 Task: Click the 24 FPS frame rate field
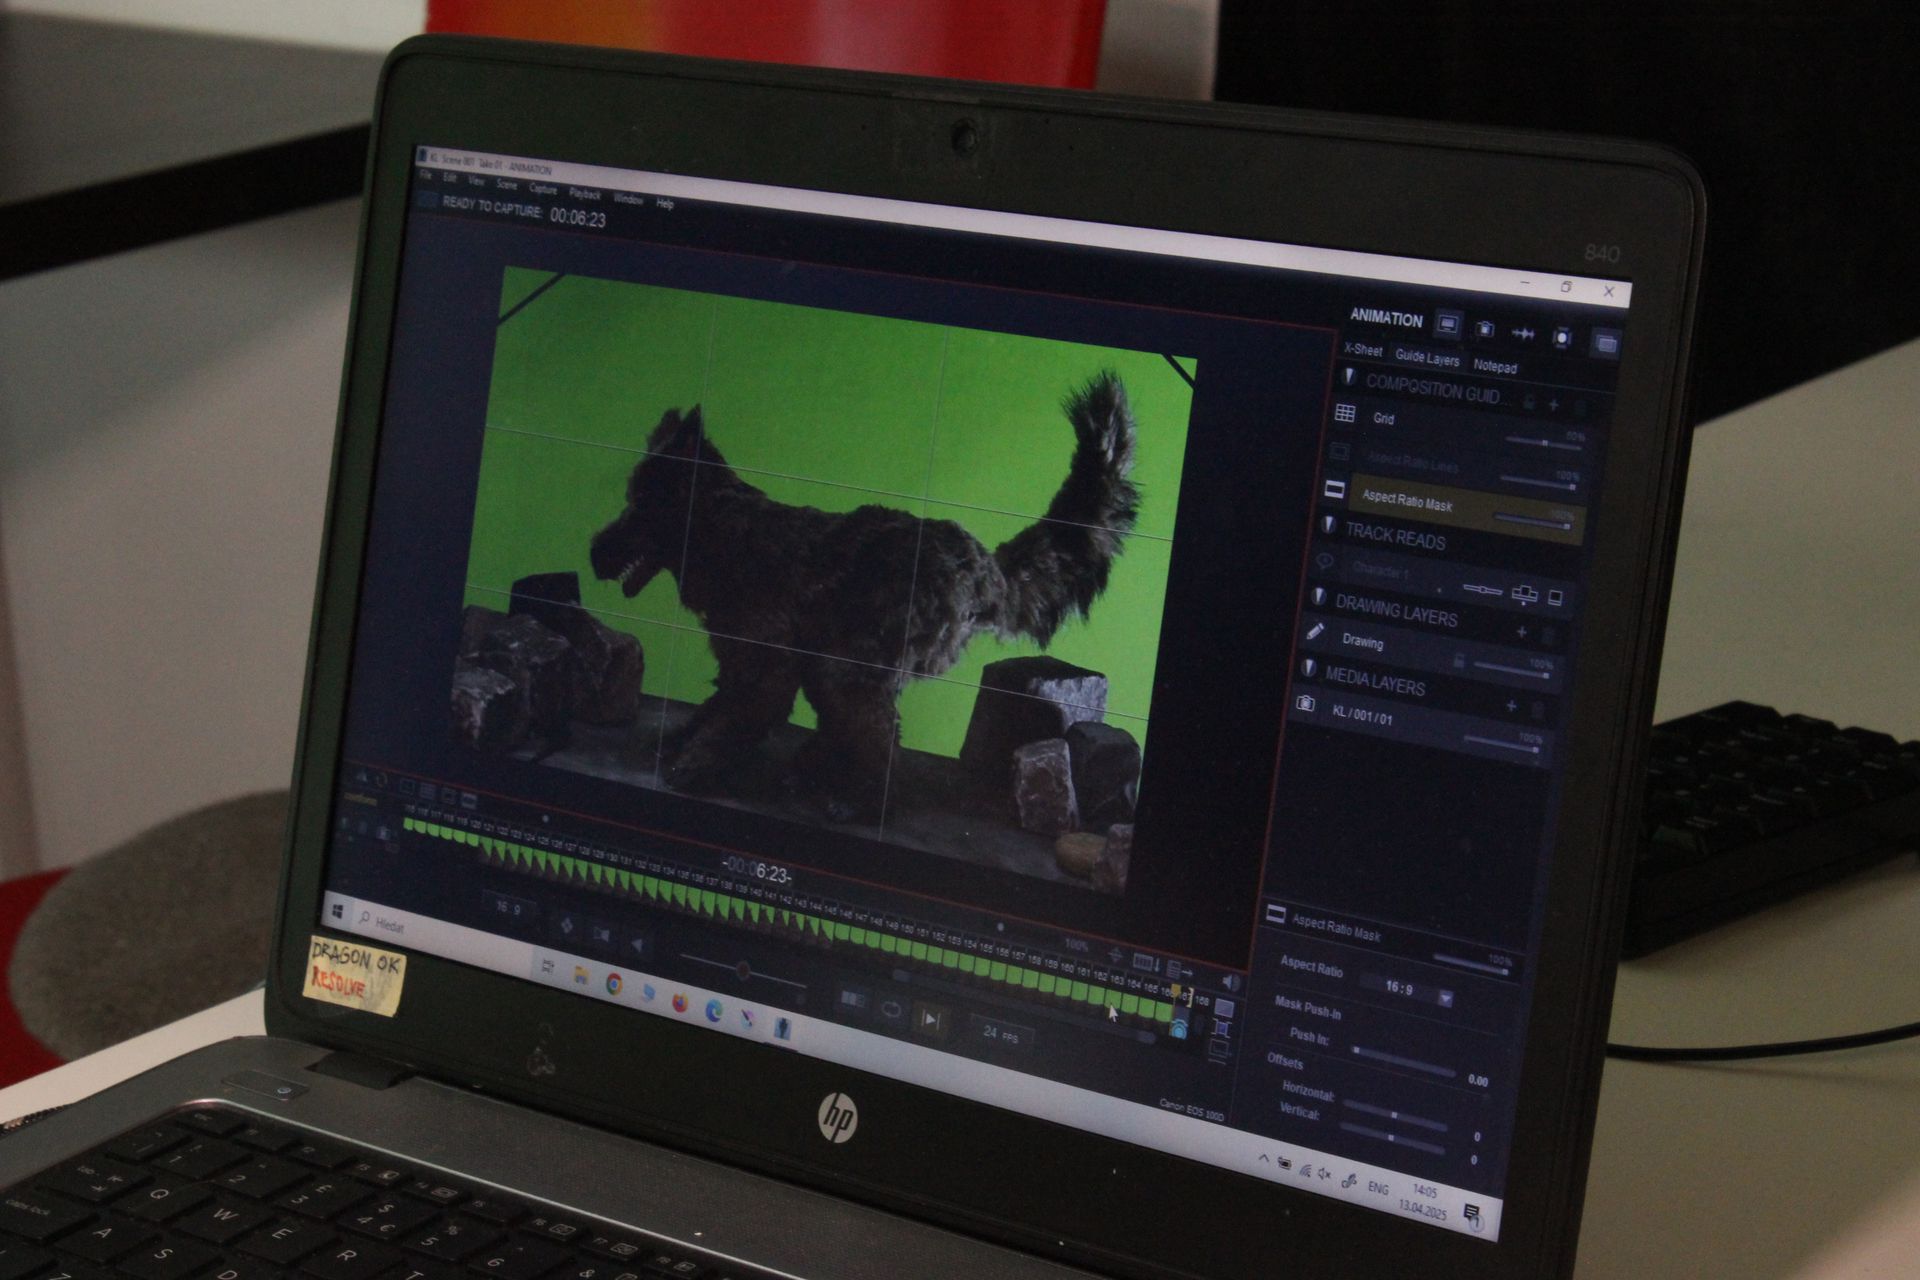click(x=999, y=1034)
